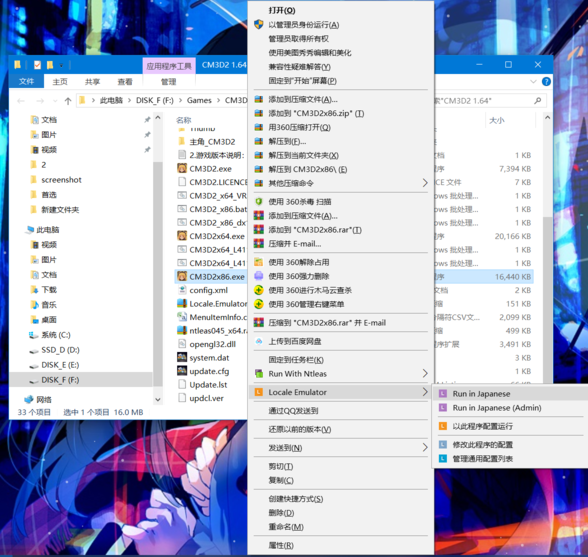
Task: Select 属性(R) at the menu bottom
Action: [x=281, y=545]
